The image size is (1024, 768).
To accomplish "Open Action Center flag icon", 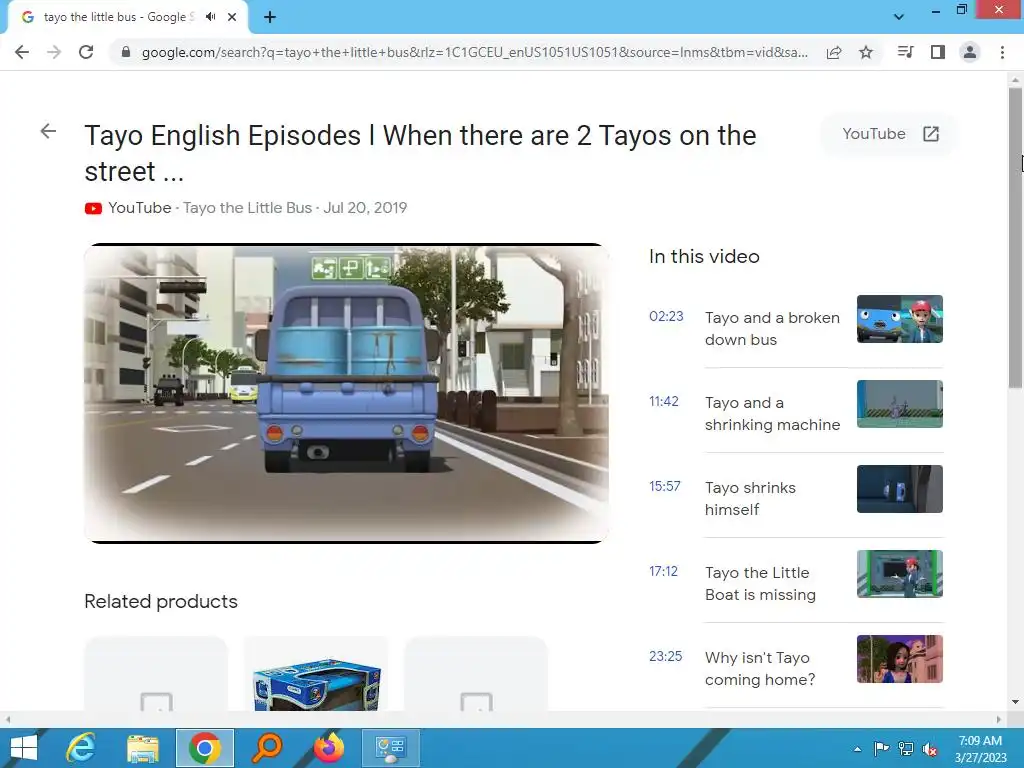I will [x=881, y=749].
